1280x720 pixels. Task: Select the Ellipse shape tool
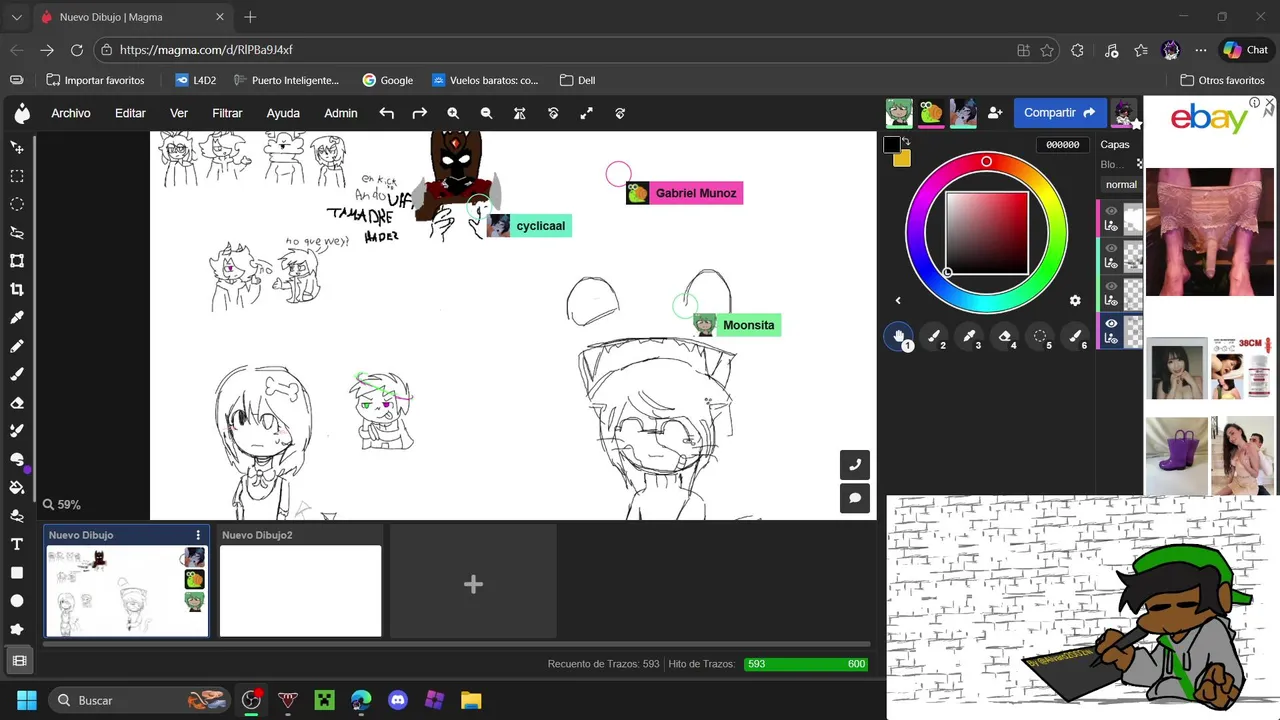(17, 601)
